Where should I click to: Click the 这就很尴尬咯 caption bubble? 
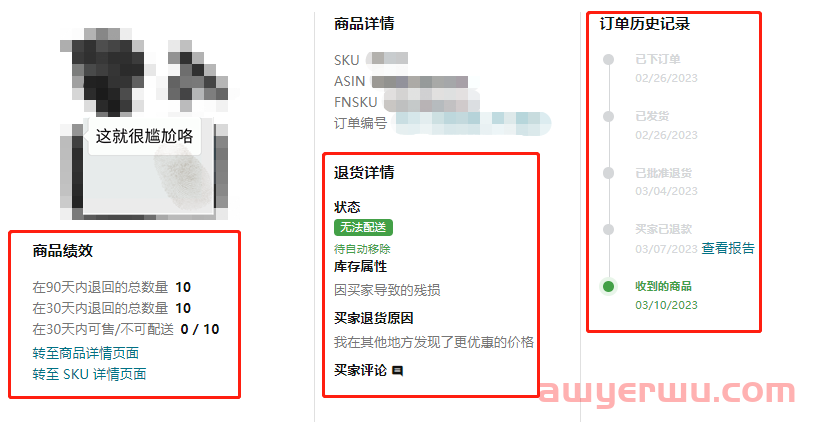pyautogui.click(x=144, y=136)
